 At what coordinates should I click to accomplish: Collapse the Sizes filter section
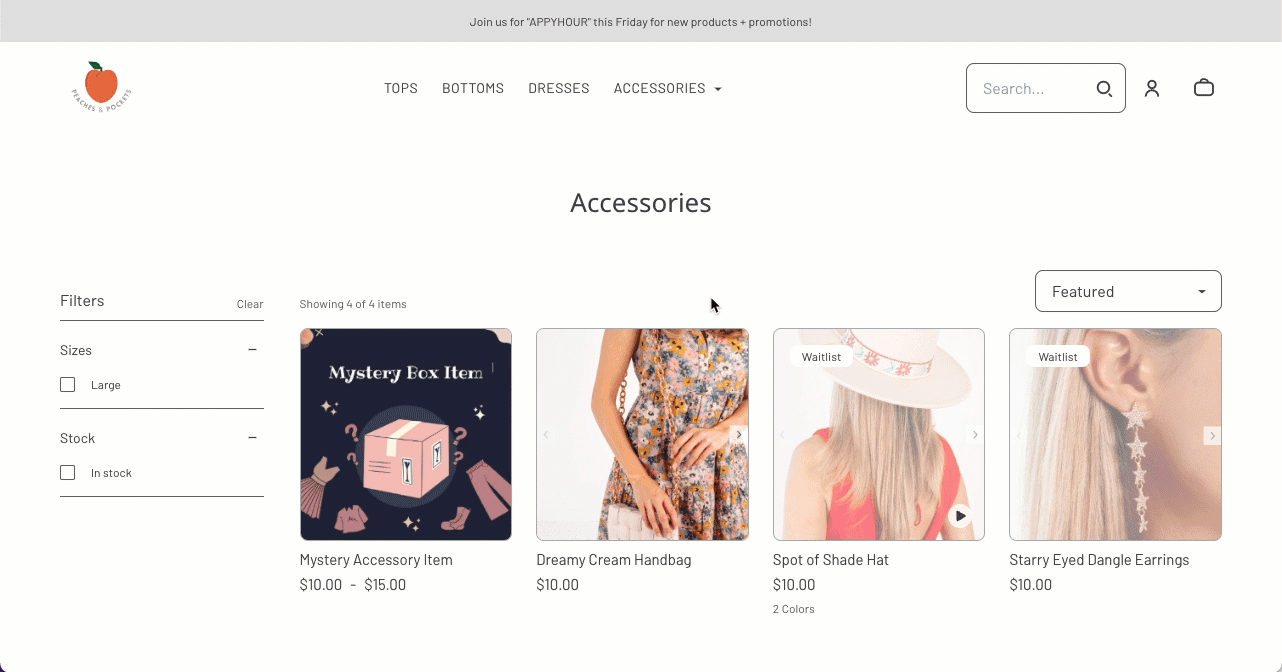(252, 350)
